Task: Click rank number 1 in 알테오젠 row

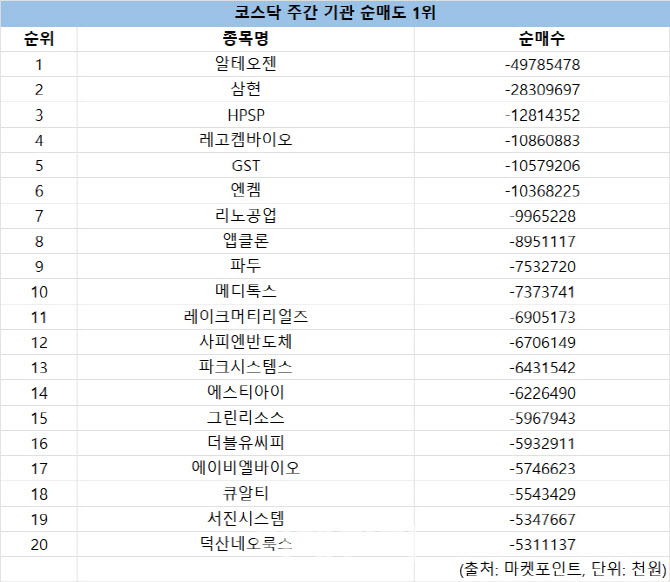Action: [x=39, y=65]
